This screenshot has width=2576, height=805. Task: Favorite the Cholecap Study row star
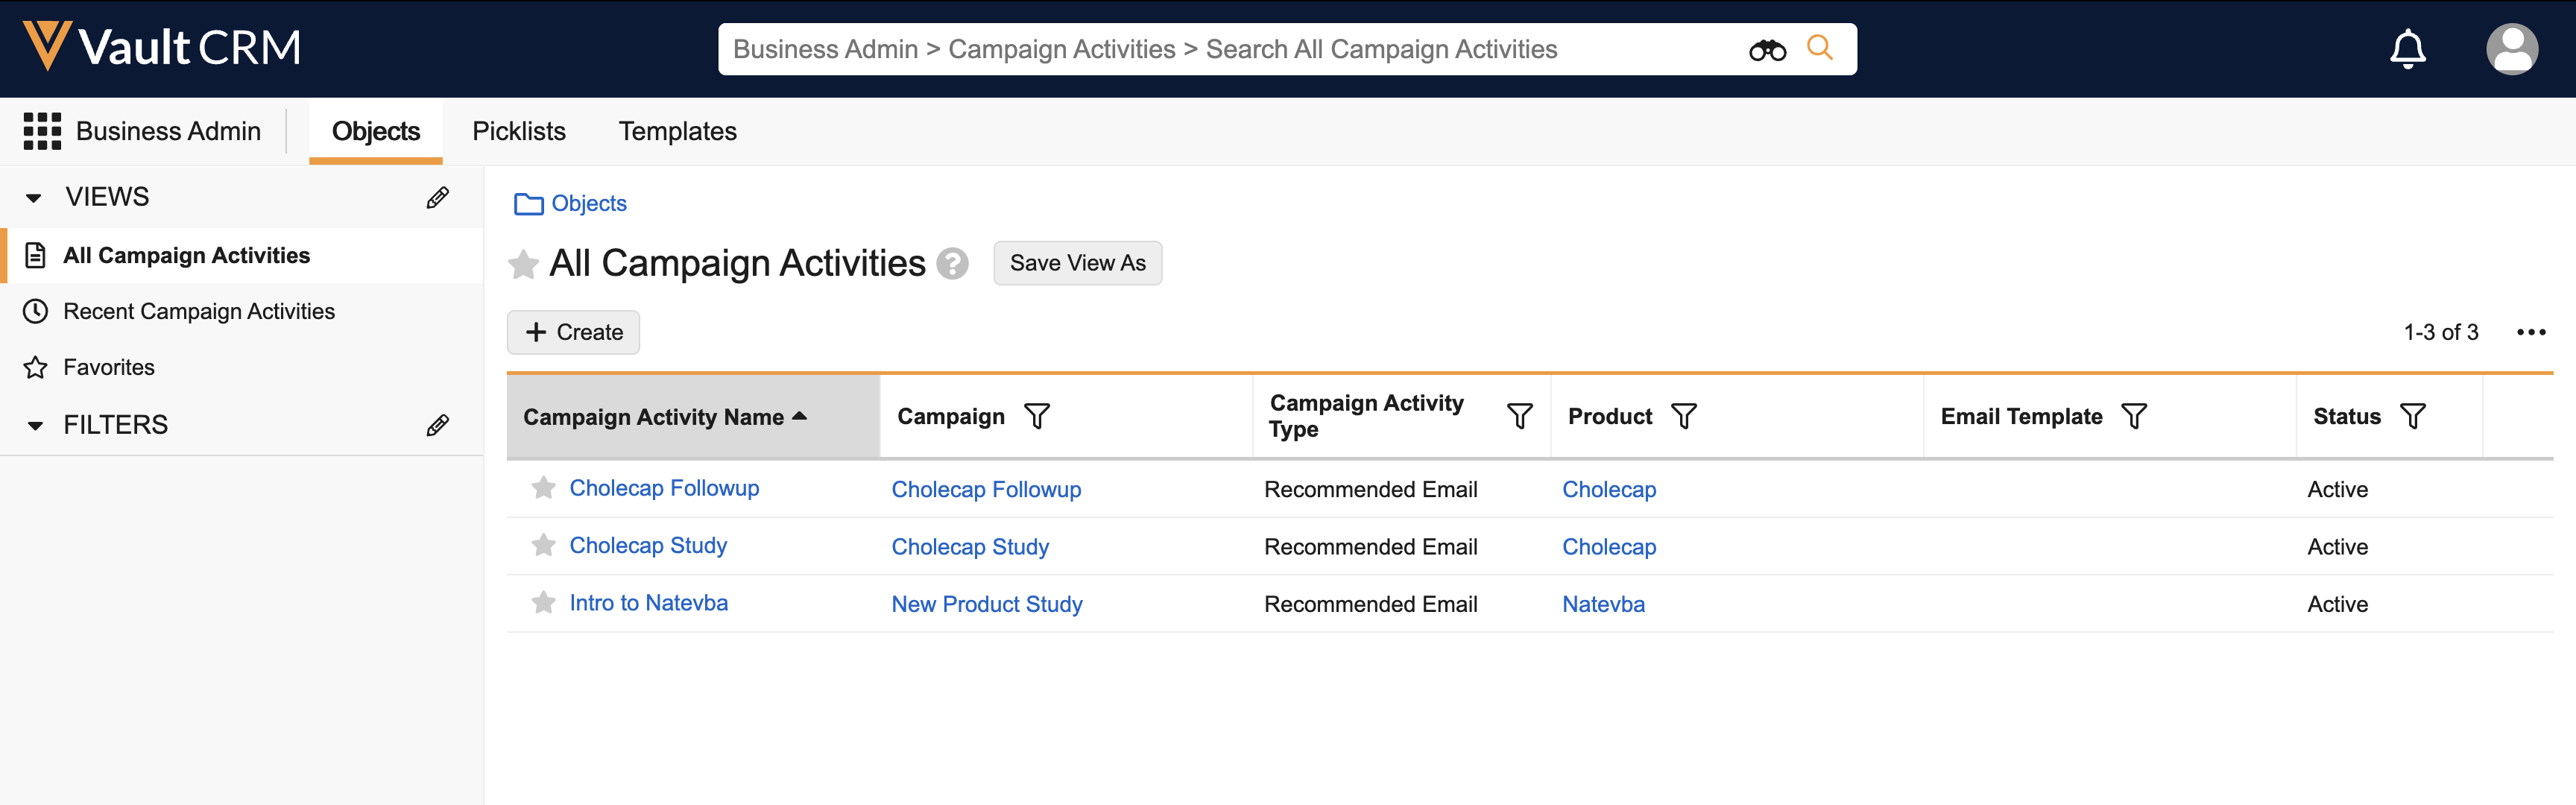(543, 546)
